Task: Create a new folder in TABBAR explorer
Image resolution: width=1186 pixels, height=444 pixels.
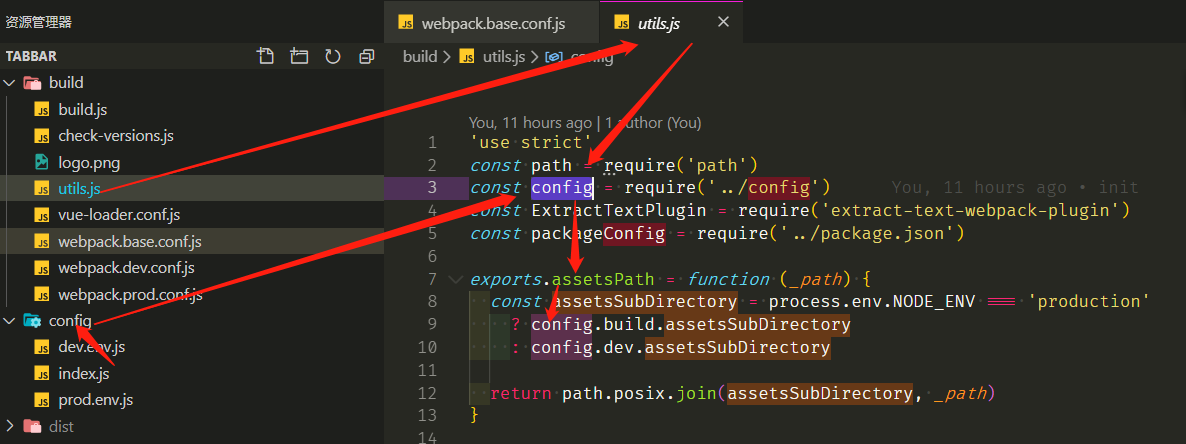Action: pos(299,56)
